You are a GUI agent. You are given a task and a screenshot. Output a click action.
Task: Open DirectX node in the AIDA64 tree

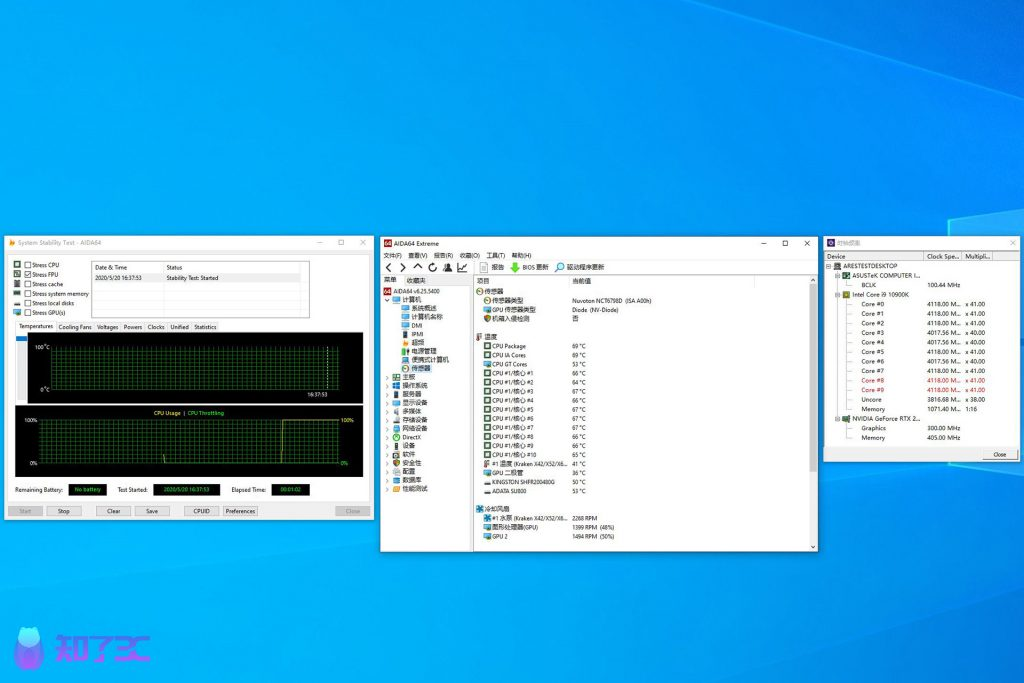pos(406,437)
